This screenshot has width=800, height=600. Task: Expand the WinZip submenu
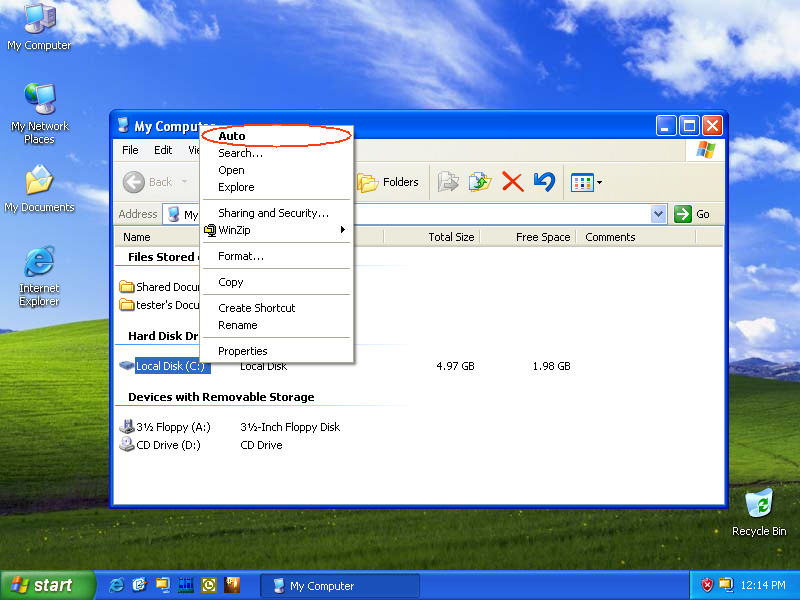pyautogui.click(x=277, y=230)
